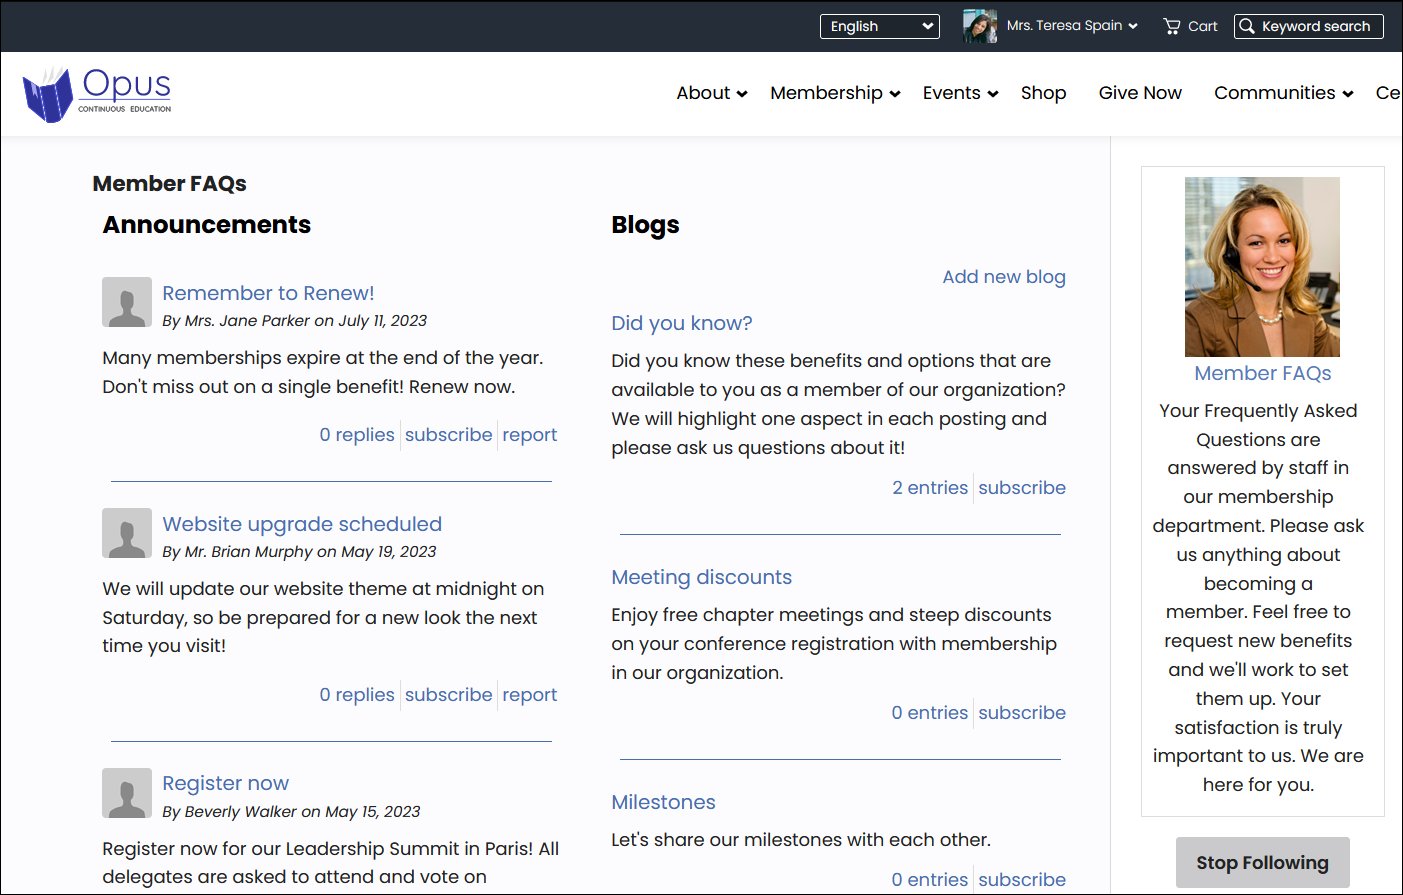Open the Meeting discounts blog
This screenshot has height=895, width=1403.
(x=701, y=577)
